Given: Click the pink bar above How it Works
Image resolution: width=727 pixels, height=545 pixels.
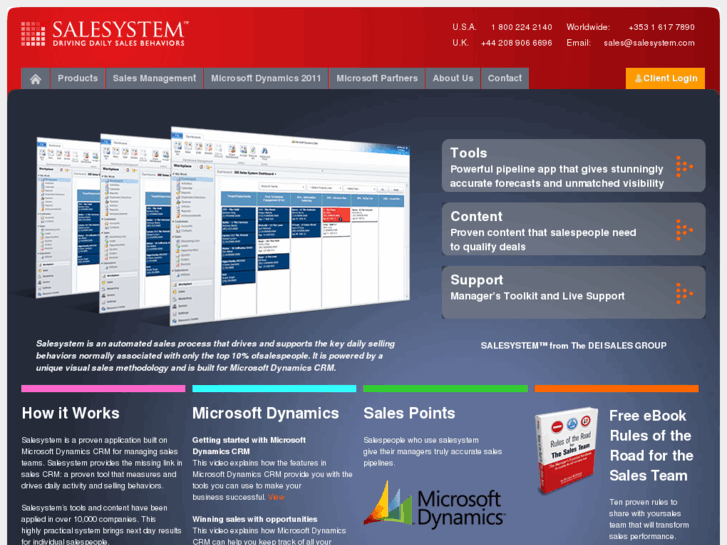Looking at the screenshot, I should (x=103, y=389).
